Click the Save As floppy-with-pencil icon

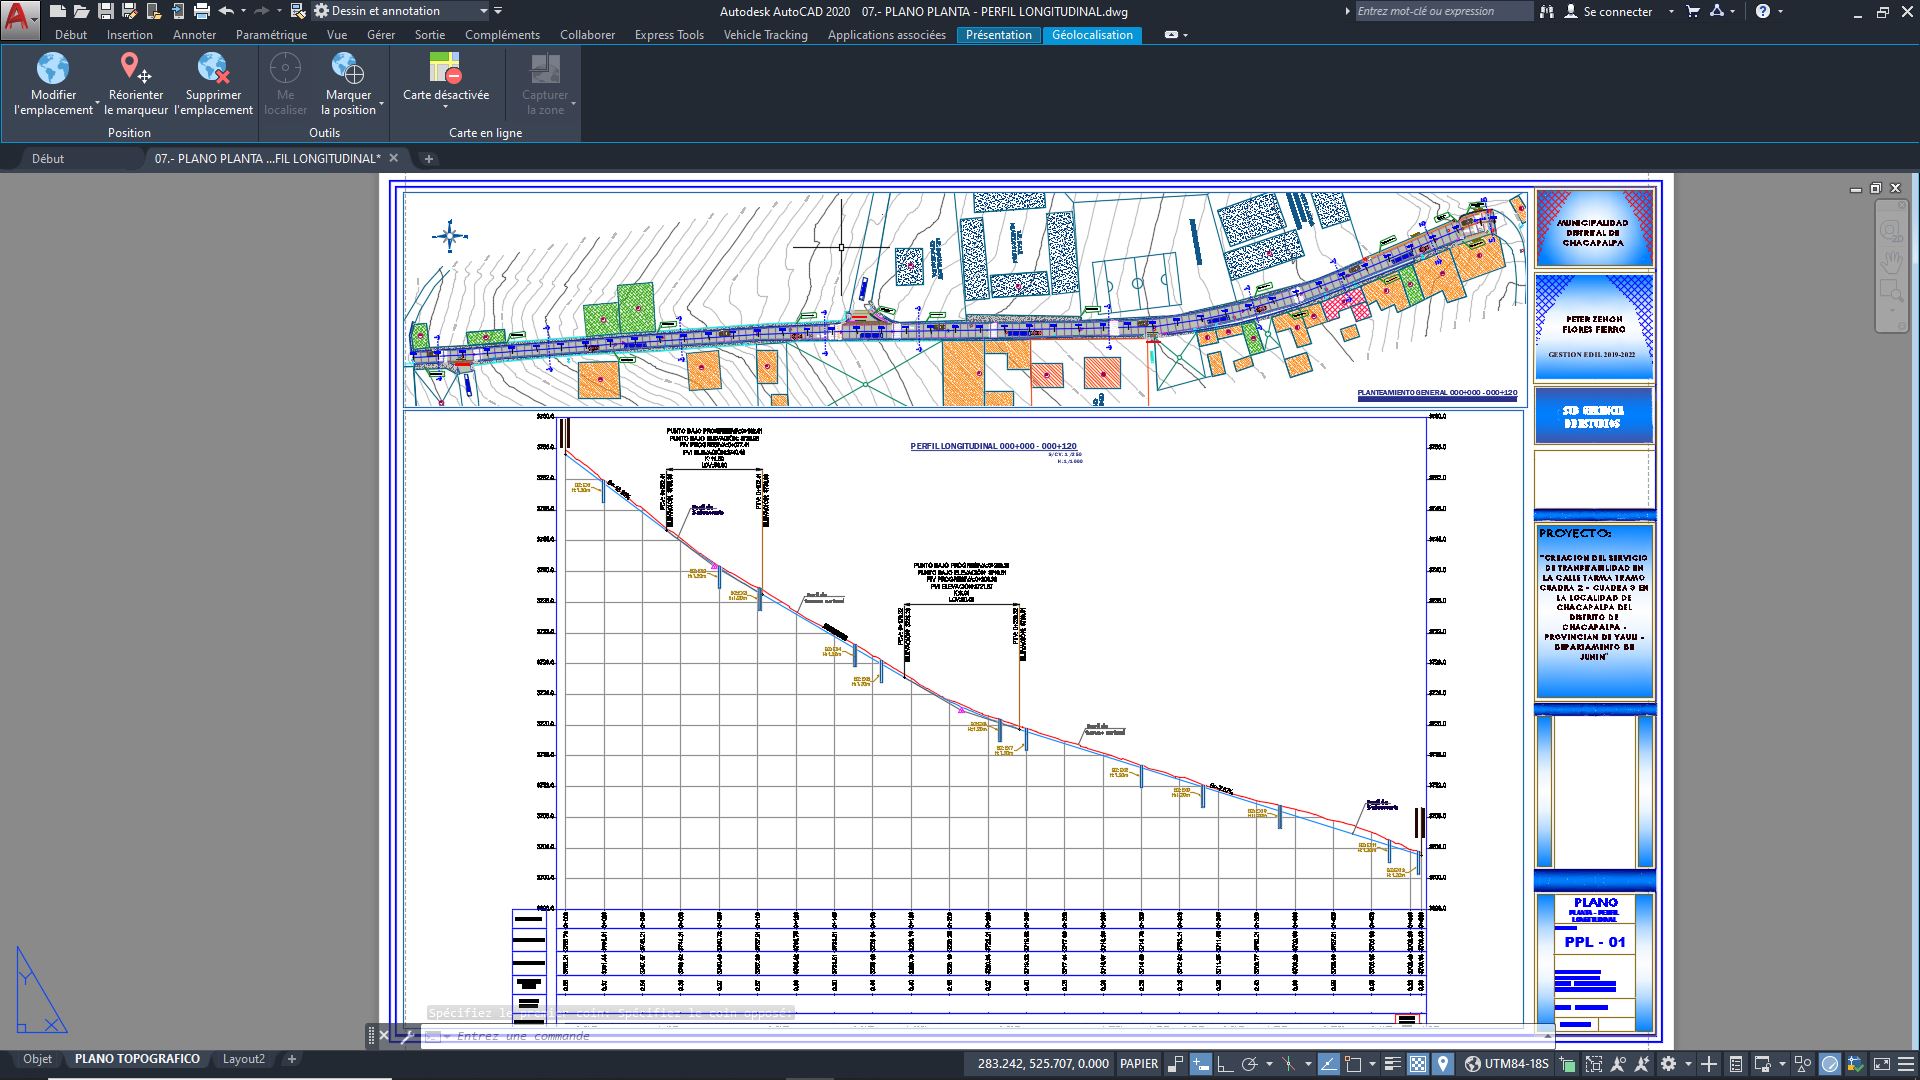[129, 11]
